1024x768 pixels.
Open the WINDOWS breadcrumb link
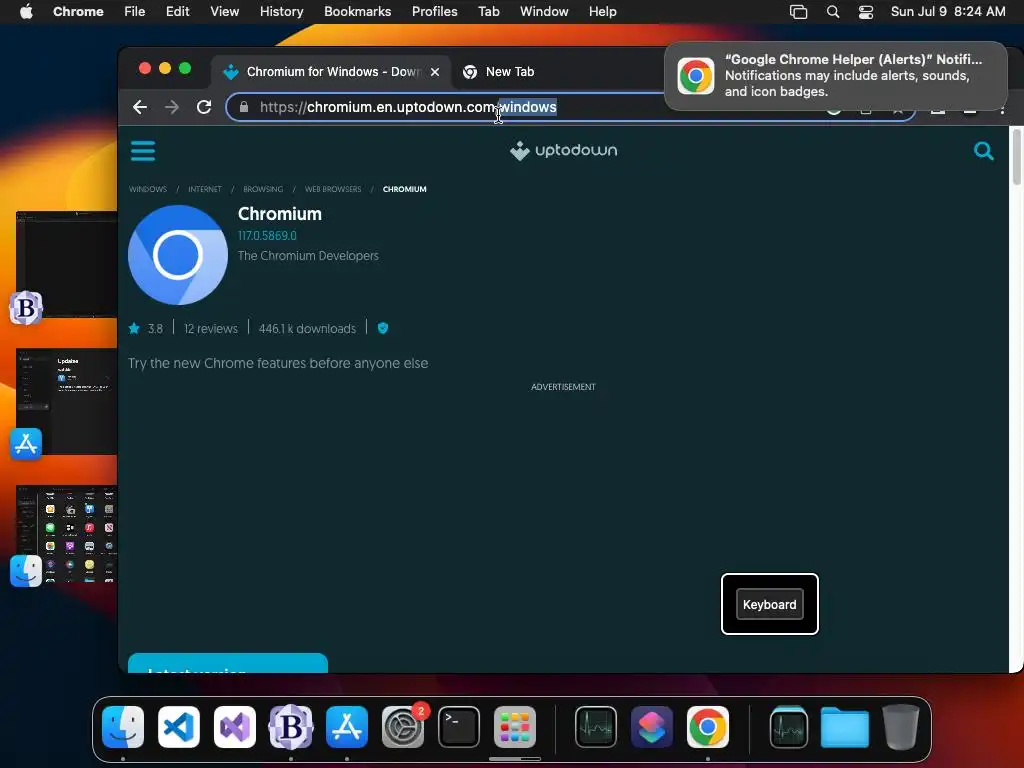[x=148, y=189]
